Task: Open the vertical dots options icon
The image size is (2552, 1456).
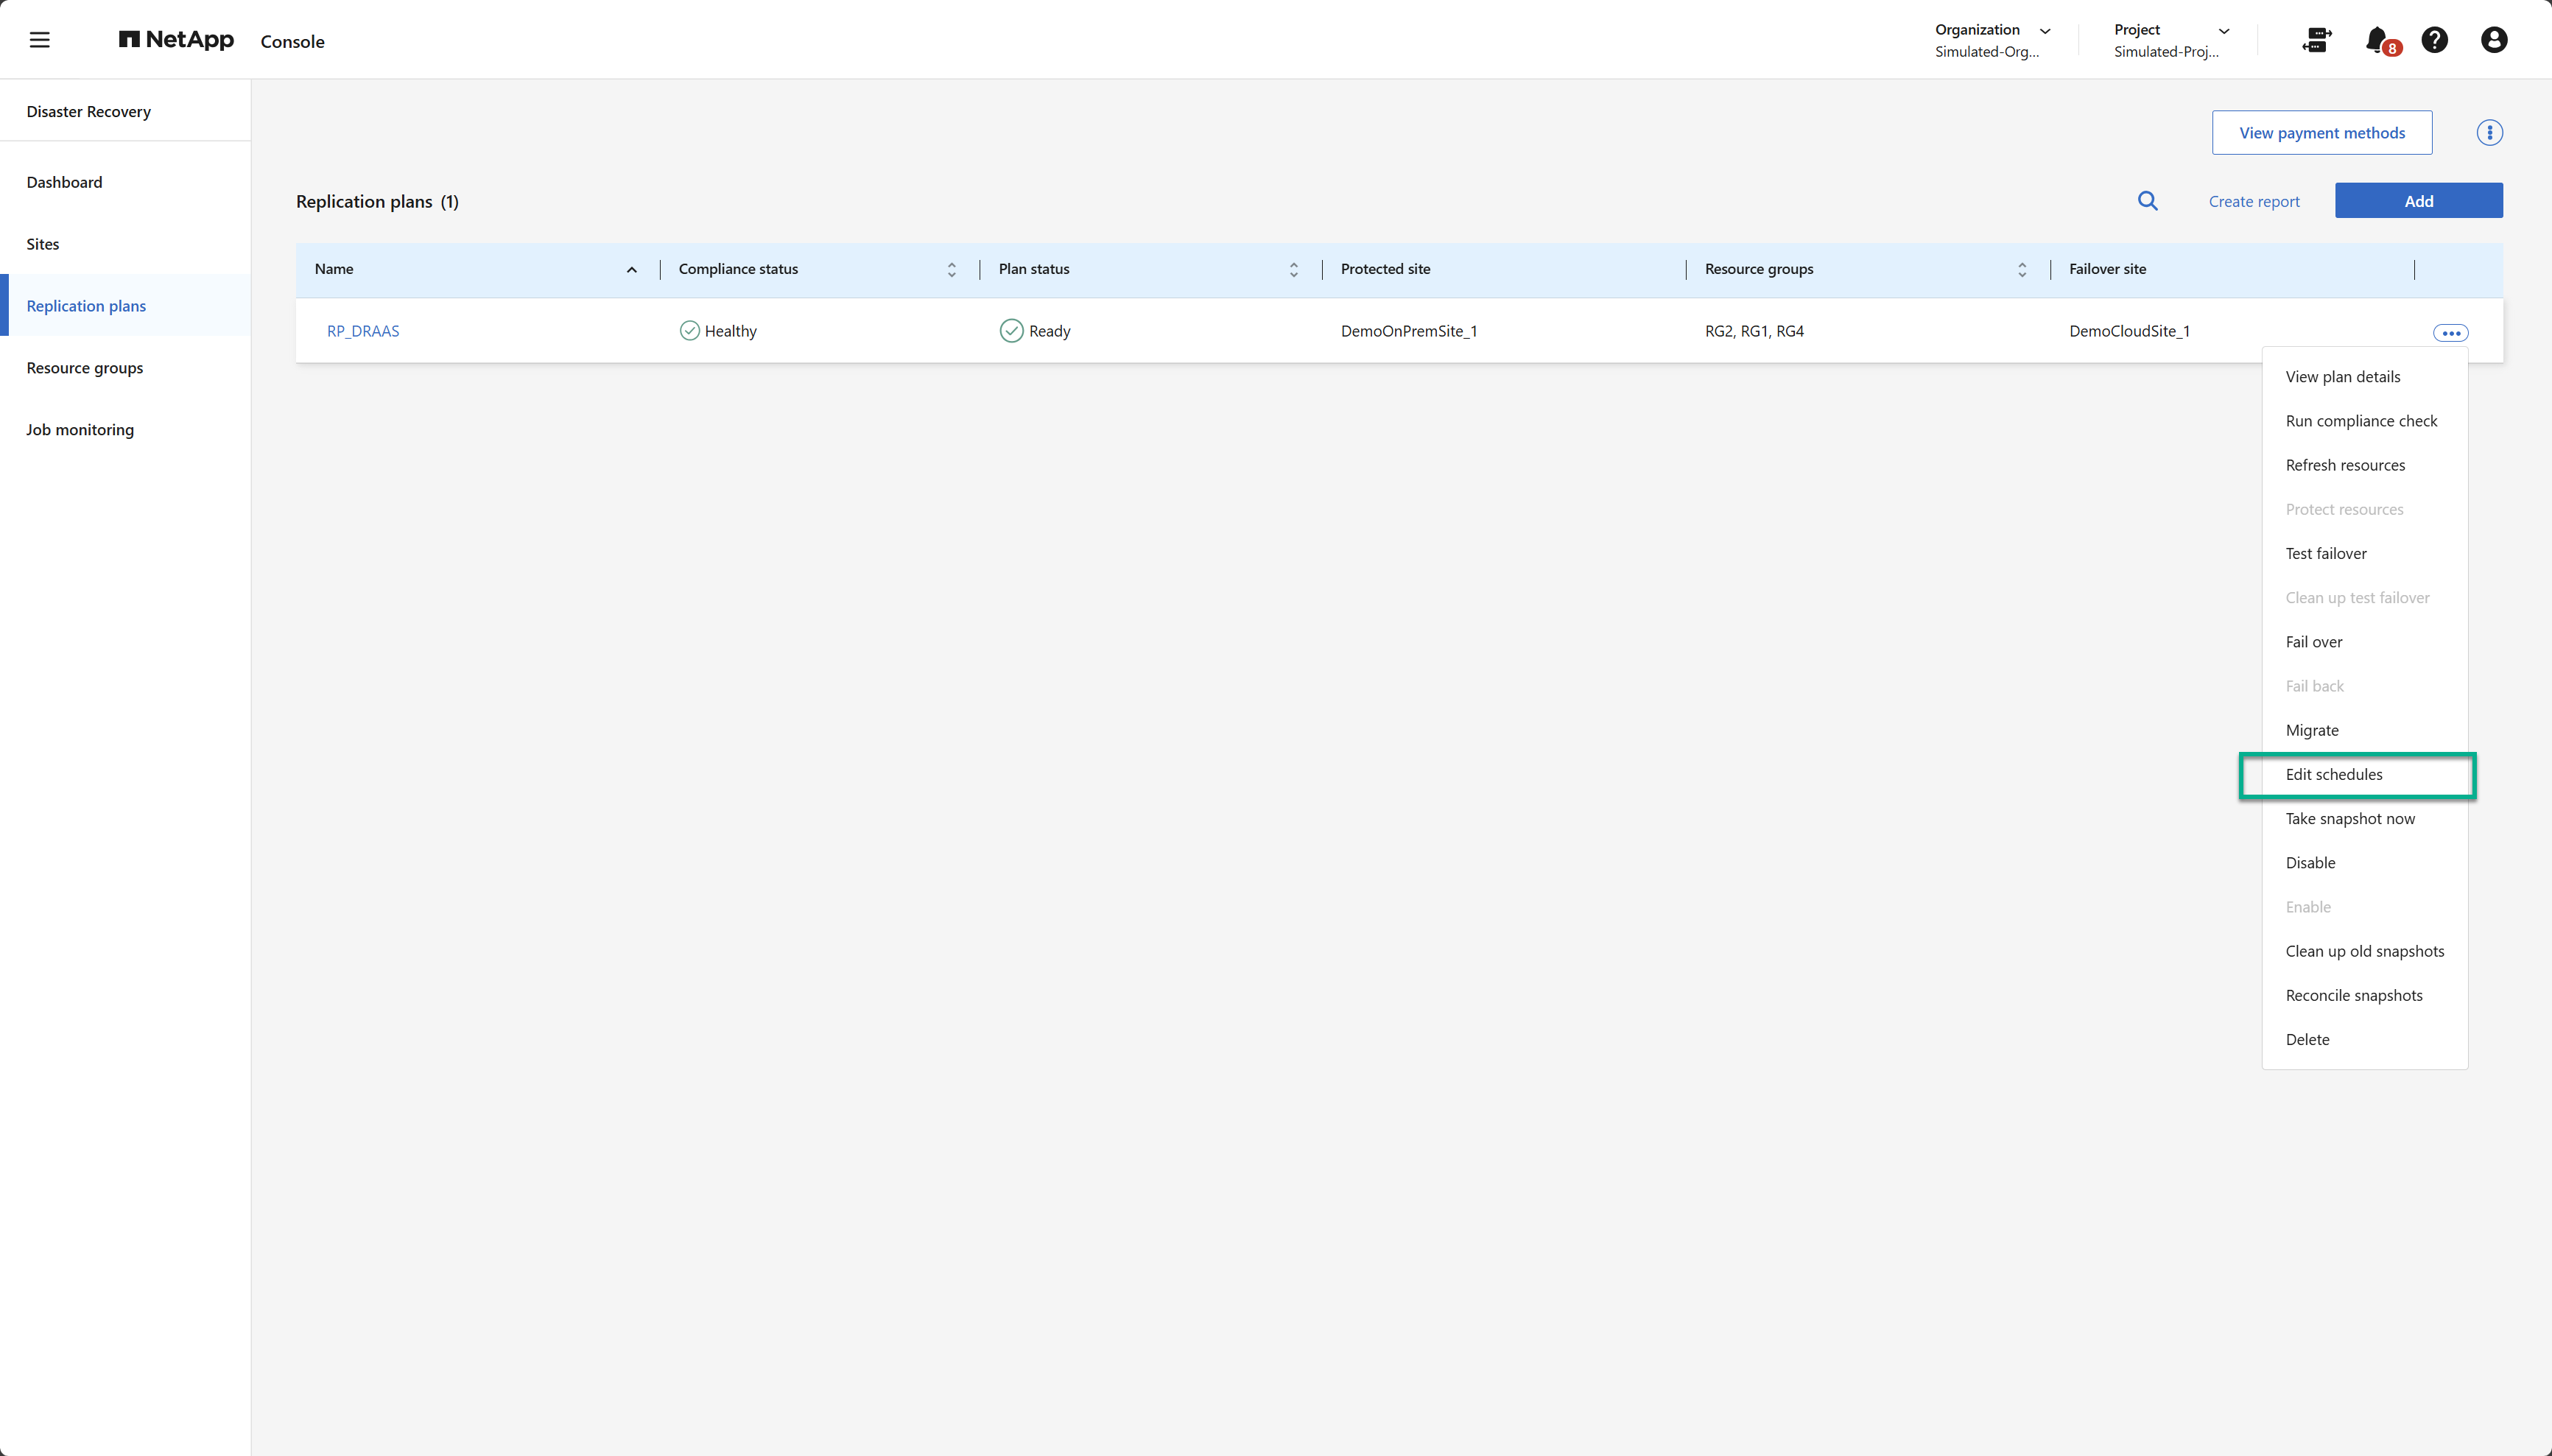Action: point(2489,133)
